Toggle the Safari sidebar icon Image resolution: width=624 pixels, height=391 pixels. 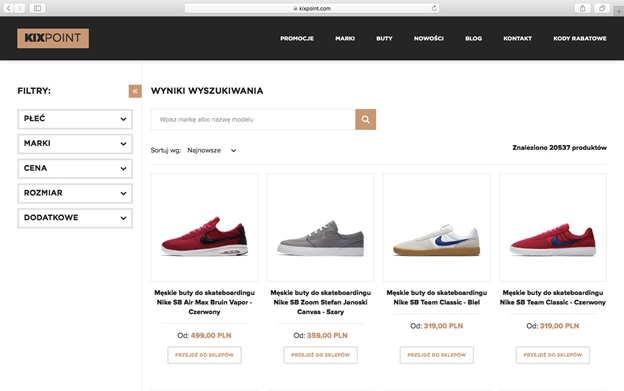(x=37, y=8)
